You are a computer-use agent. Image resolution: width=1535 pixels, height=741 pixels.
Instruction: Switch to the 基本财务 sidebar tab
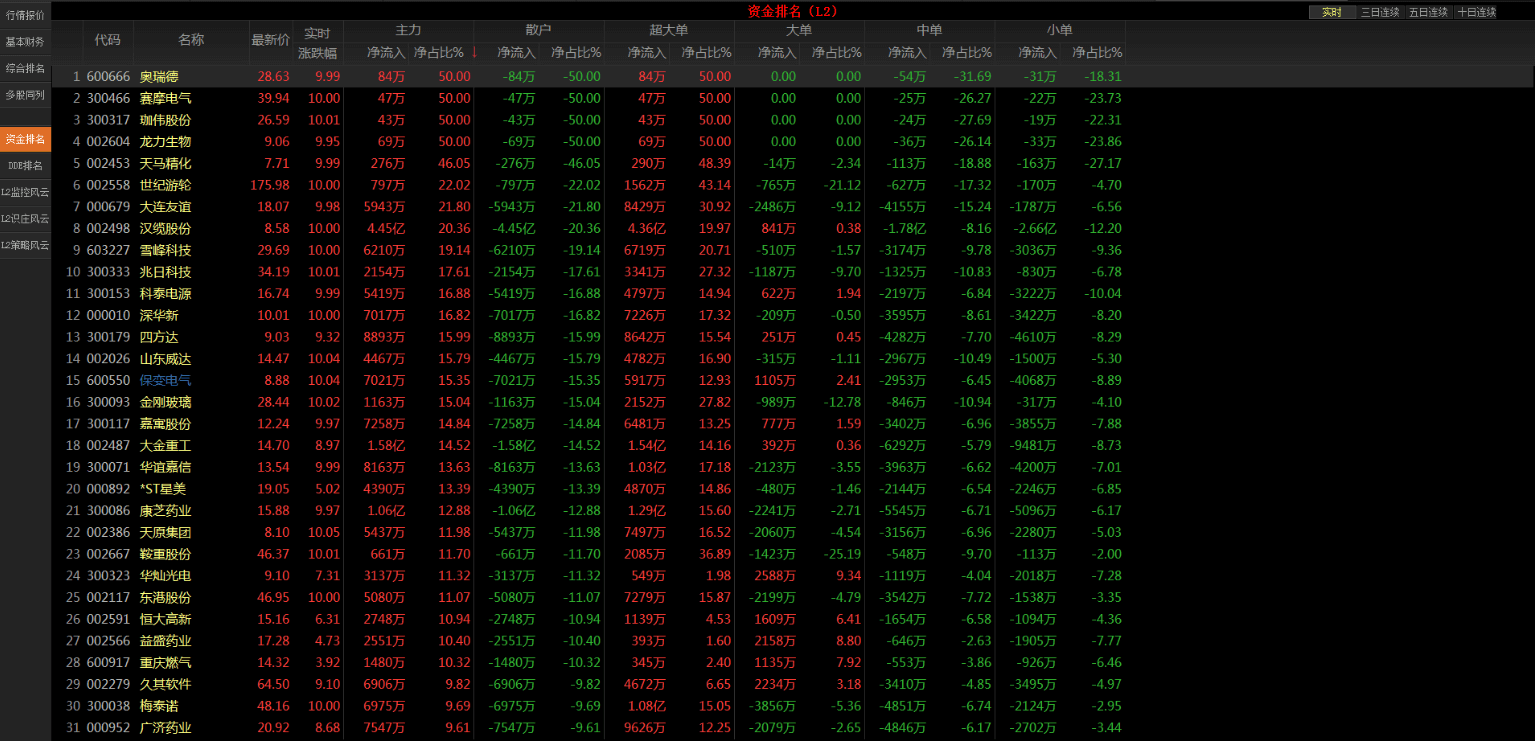pyautogui.click(x=25, y=42)
